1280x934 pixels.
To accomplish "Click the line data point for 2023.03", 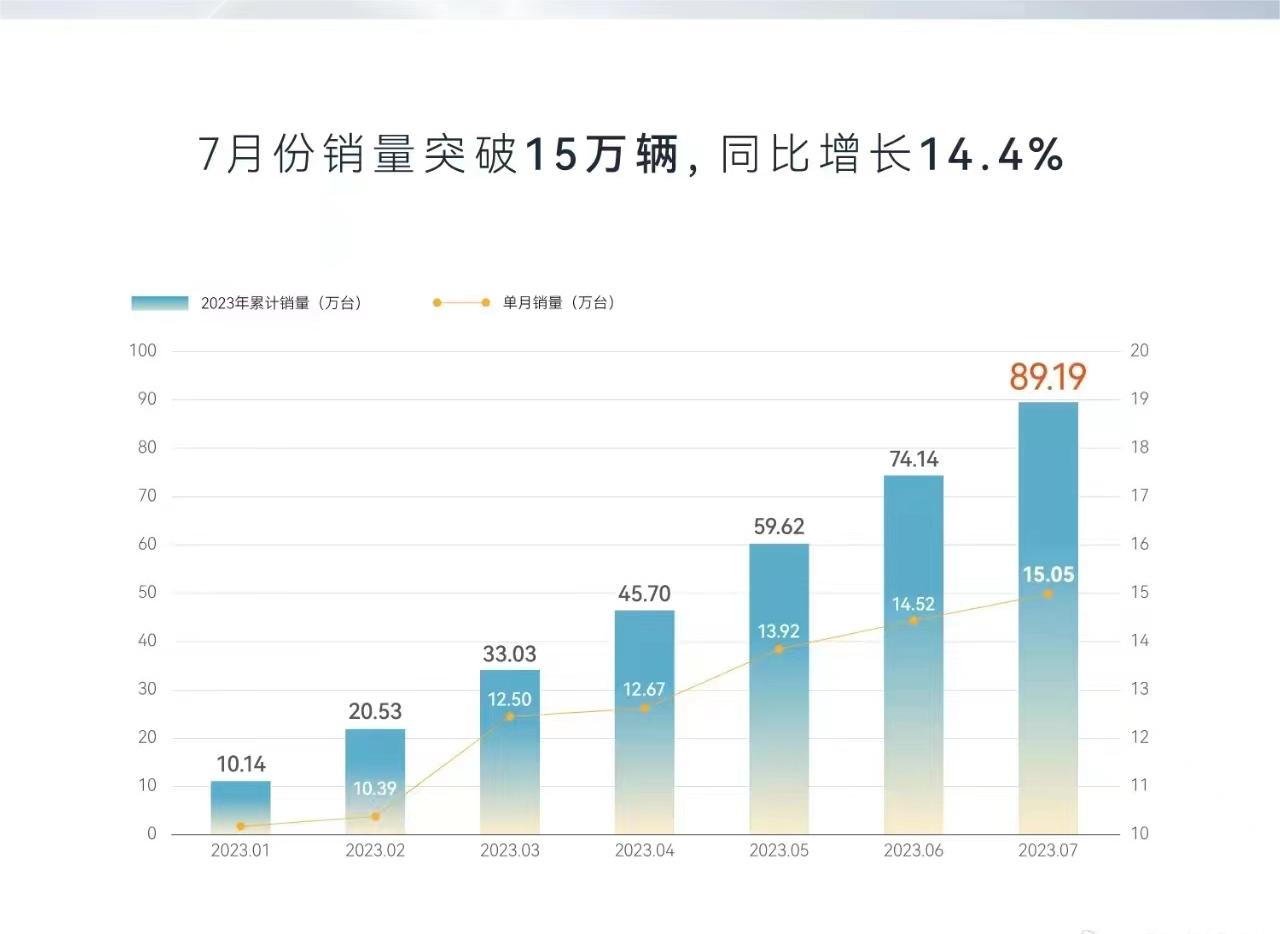I will (509, 716).
